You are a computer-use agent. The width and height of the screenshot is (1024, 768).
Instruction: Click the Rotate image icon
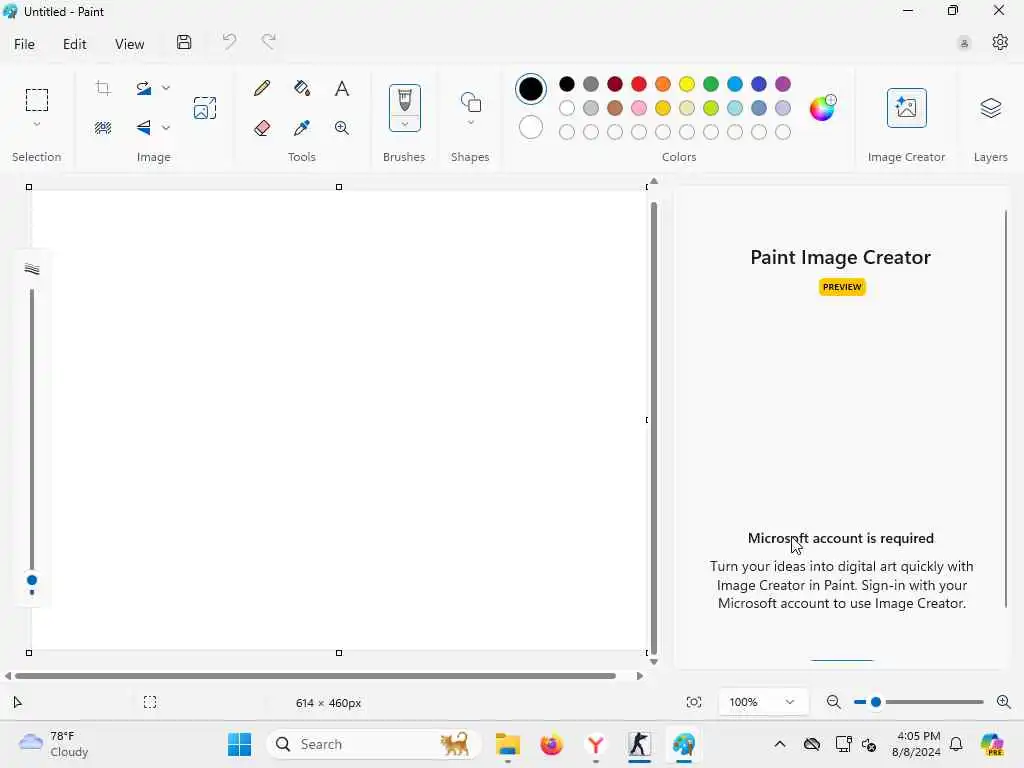coord(144,88)
